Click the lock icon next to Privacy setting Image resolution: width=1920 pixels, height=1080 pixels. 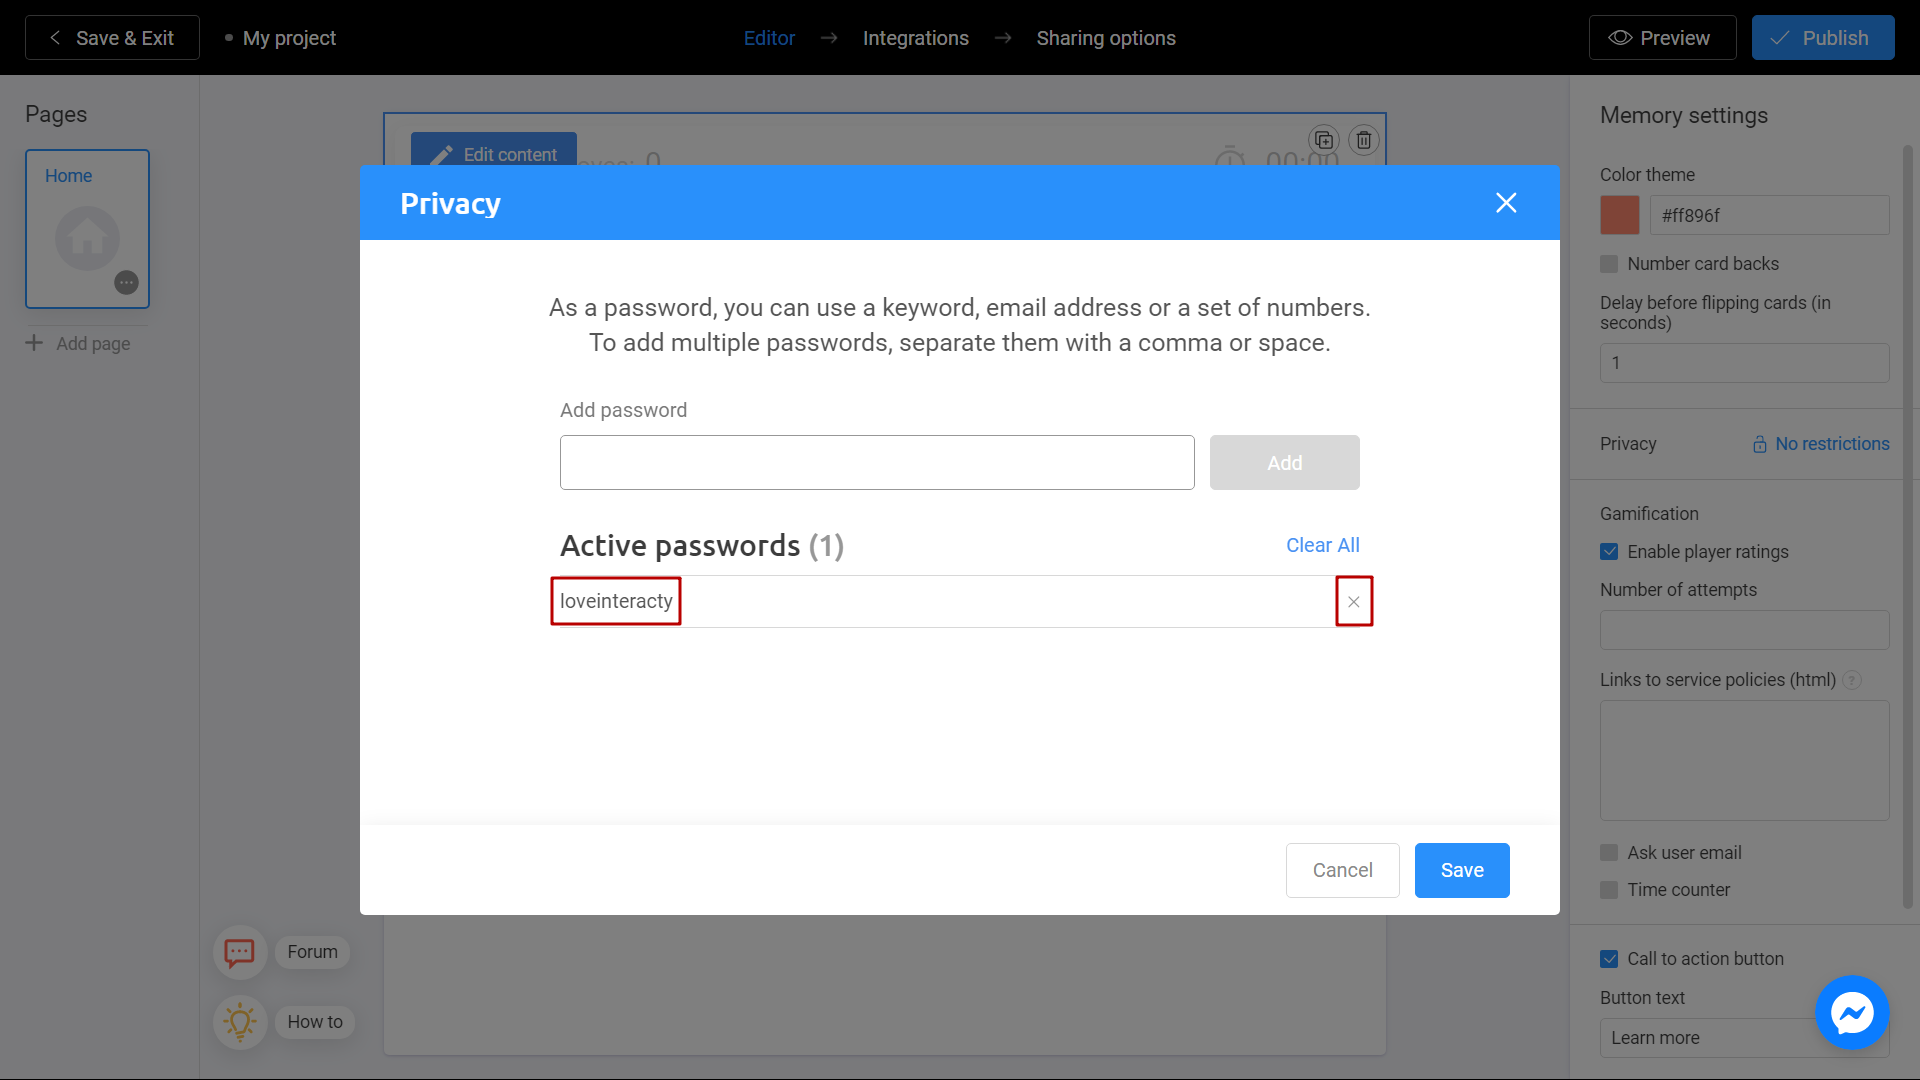1759,443
